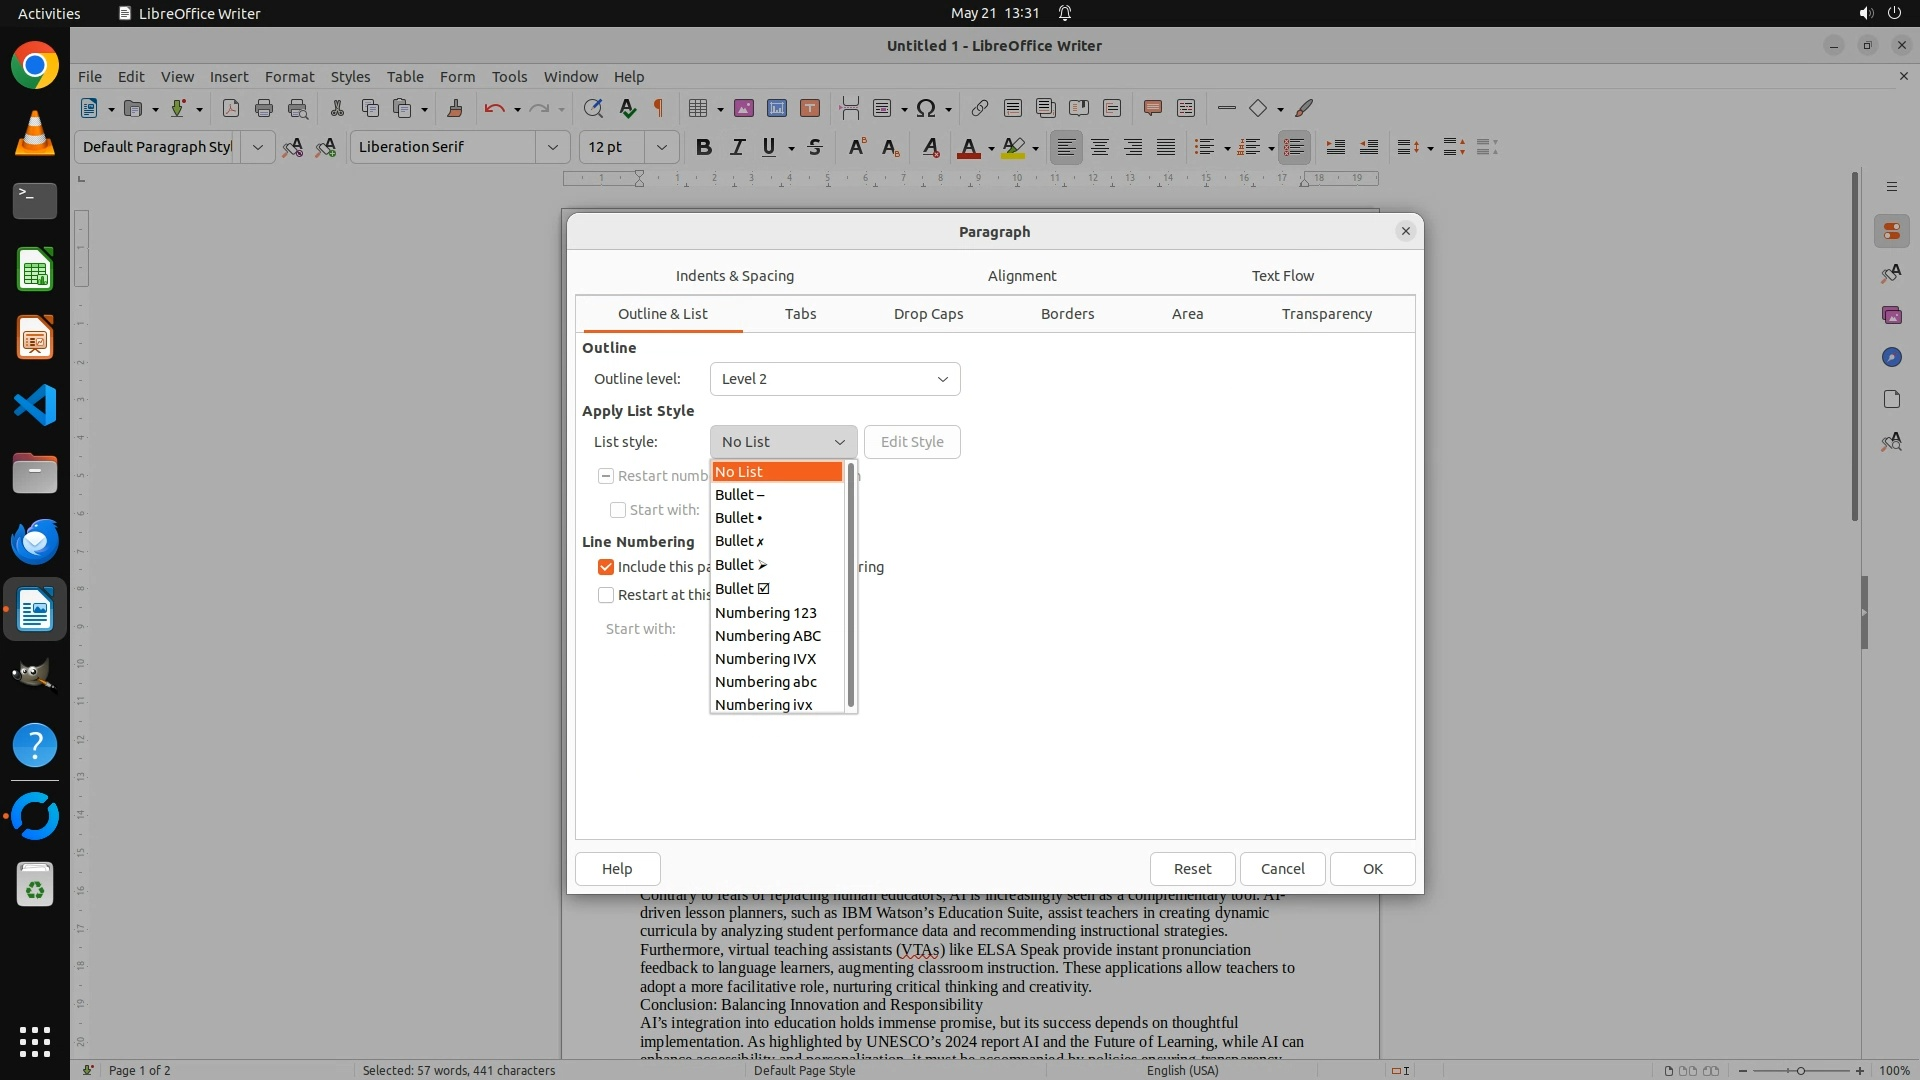
Task: Click the Center alignment icon
Action: 1100,147
